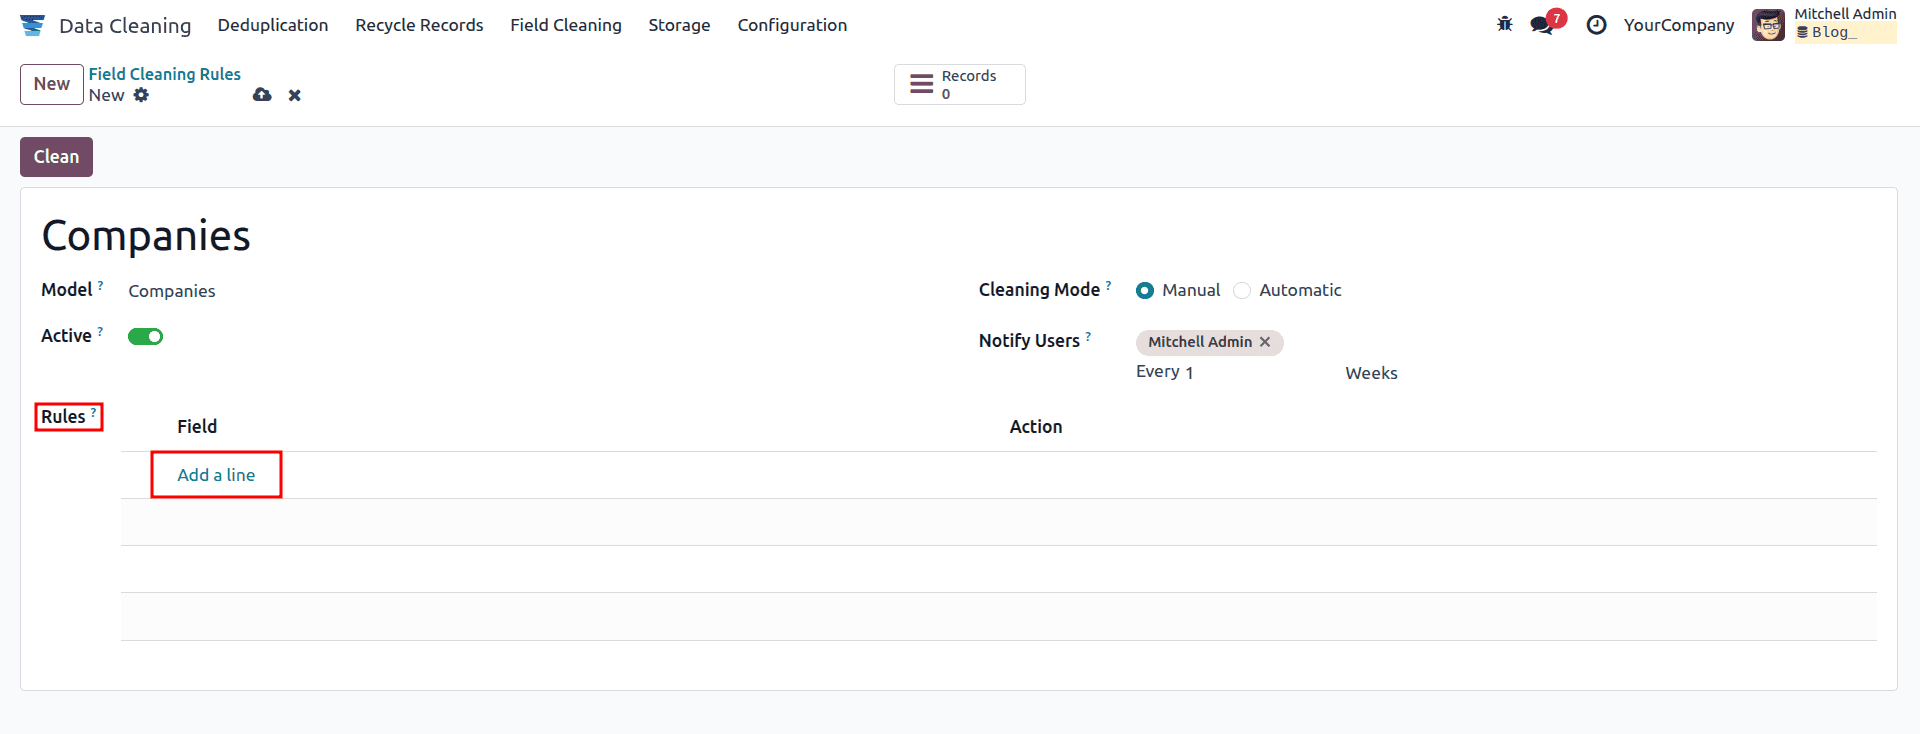Select the Manual cleaning mode

pyautogui.click(x=1145, y=291)
